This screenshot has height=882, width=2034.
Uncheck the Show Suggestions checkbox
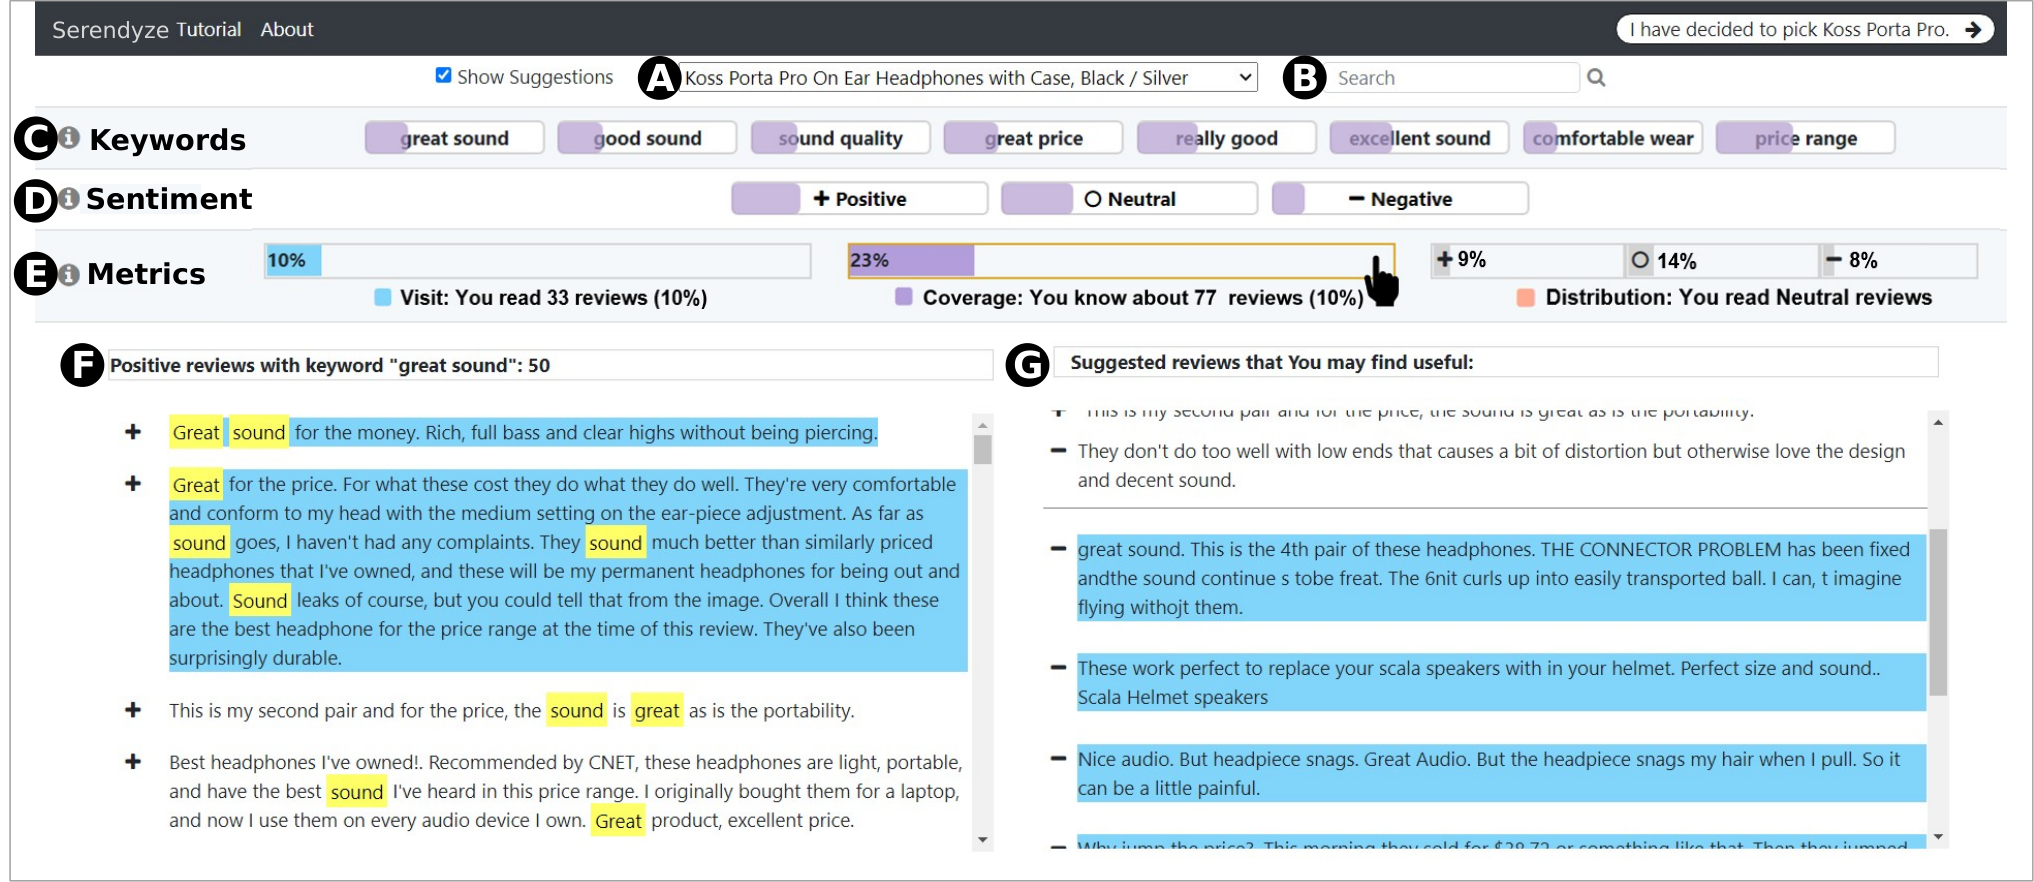444,76
